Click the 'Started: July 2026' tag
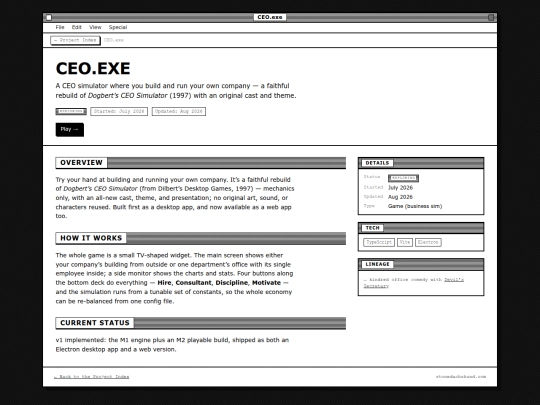The height and width of the screenshot is (405, 540). 119,111
